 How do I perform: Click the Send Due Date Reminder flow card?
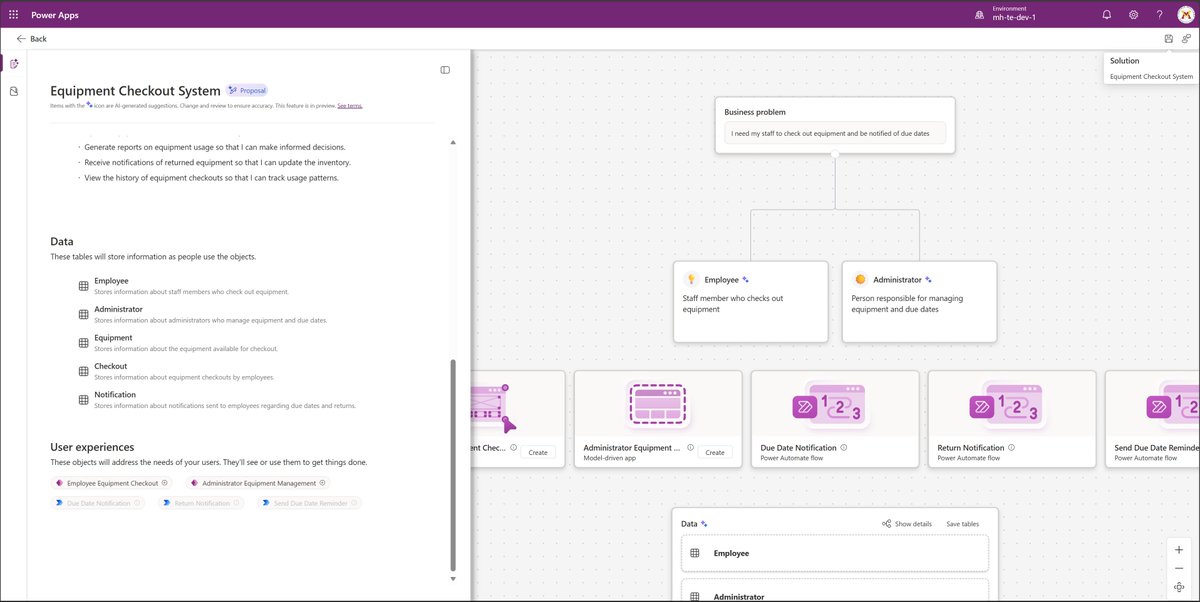pos(1152,419)
